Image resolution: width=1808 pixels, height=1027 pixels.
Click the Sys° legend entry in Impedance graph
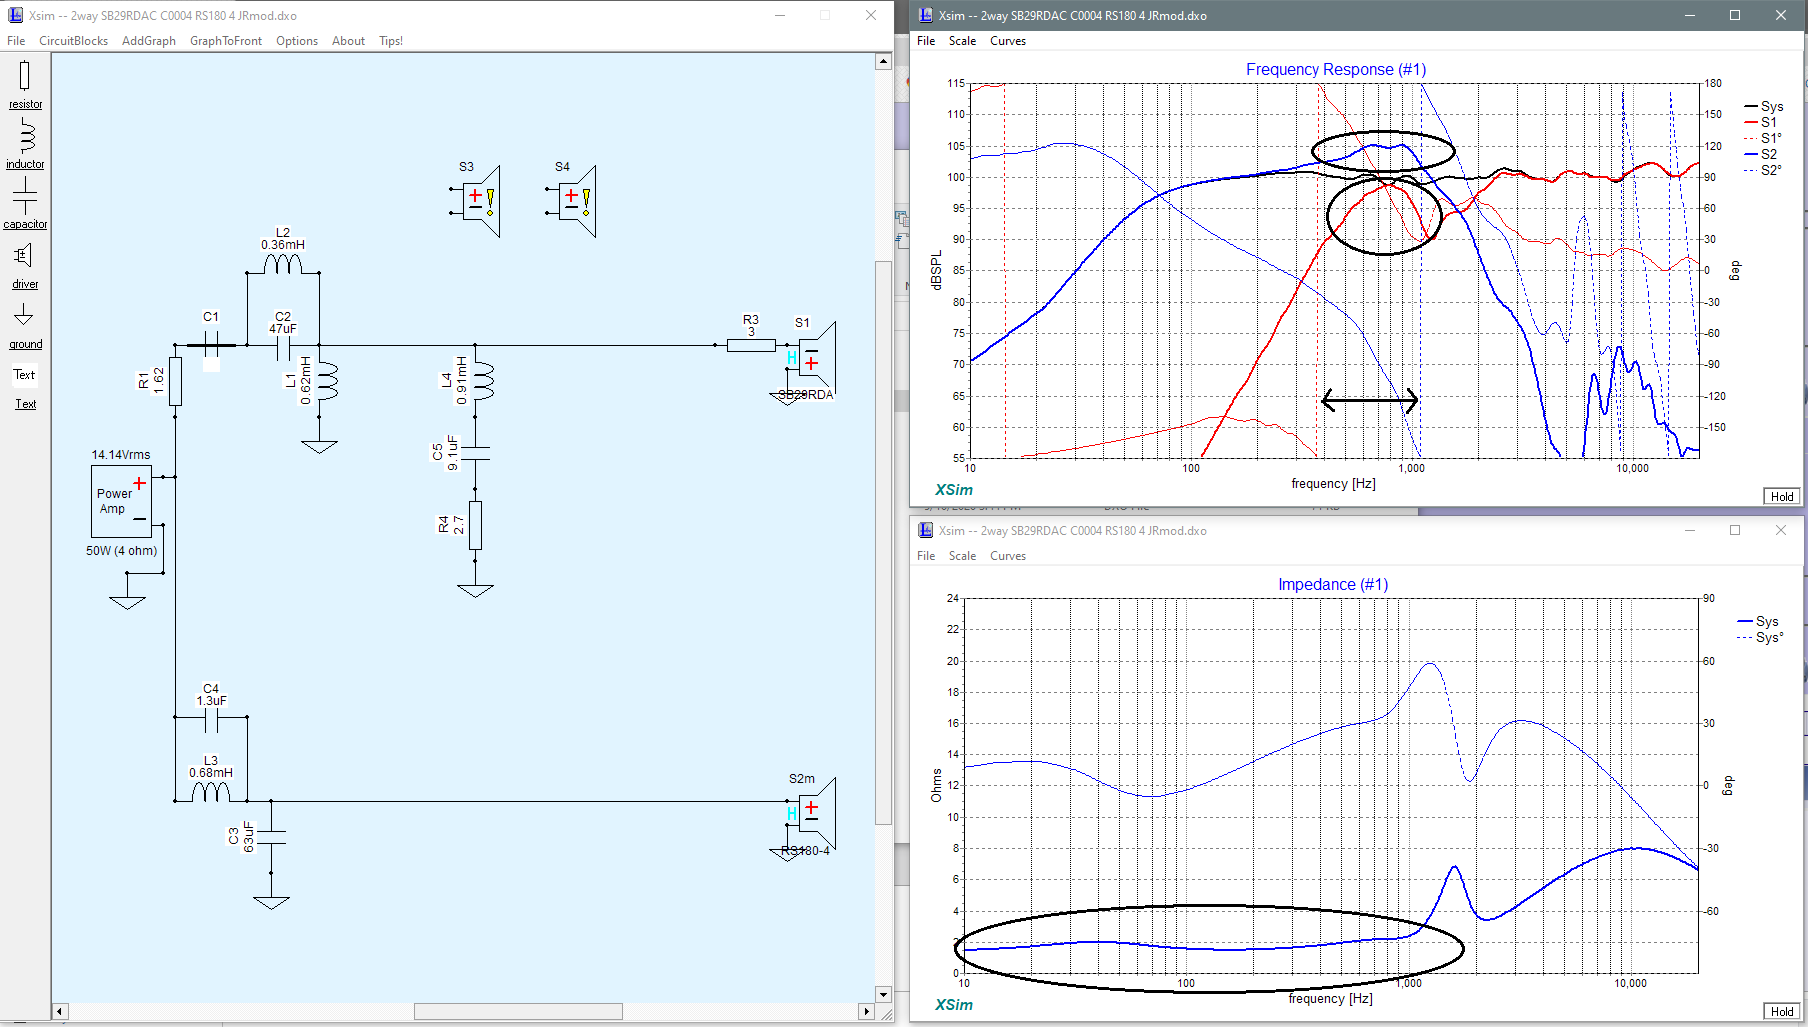(x=1761, y=637)
